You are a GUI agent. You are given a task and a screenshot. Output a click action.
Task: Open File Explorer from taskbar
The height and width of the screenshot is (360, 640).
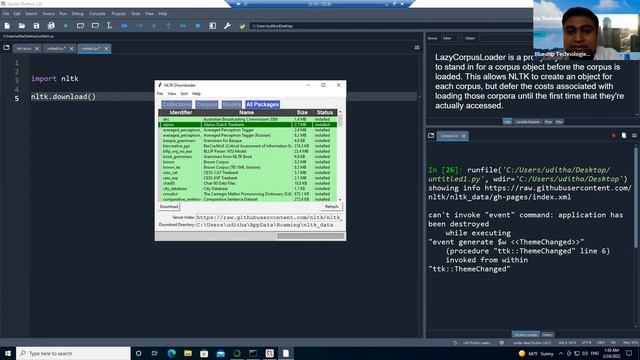(188, 353)
